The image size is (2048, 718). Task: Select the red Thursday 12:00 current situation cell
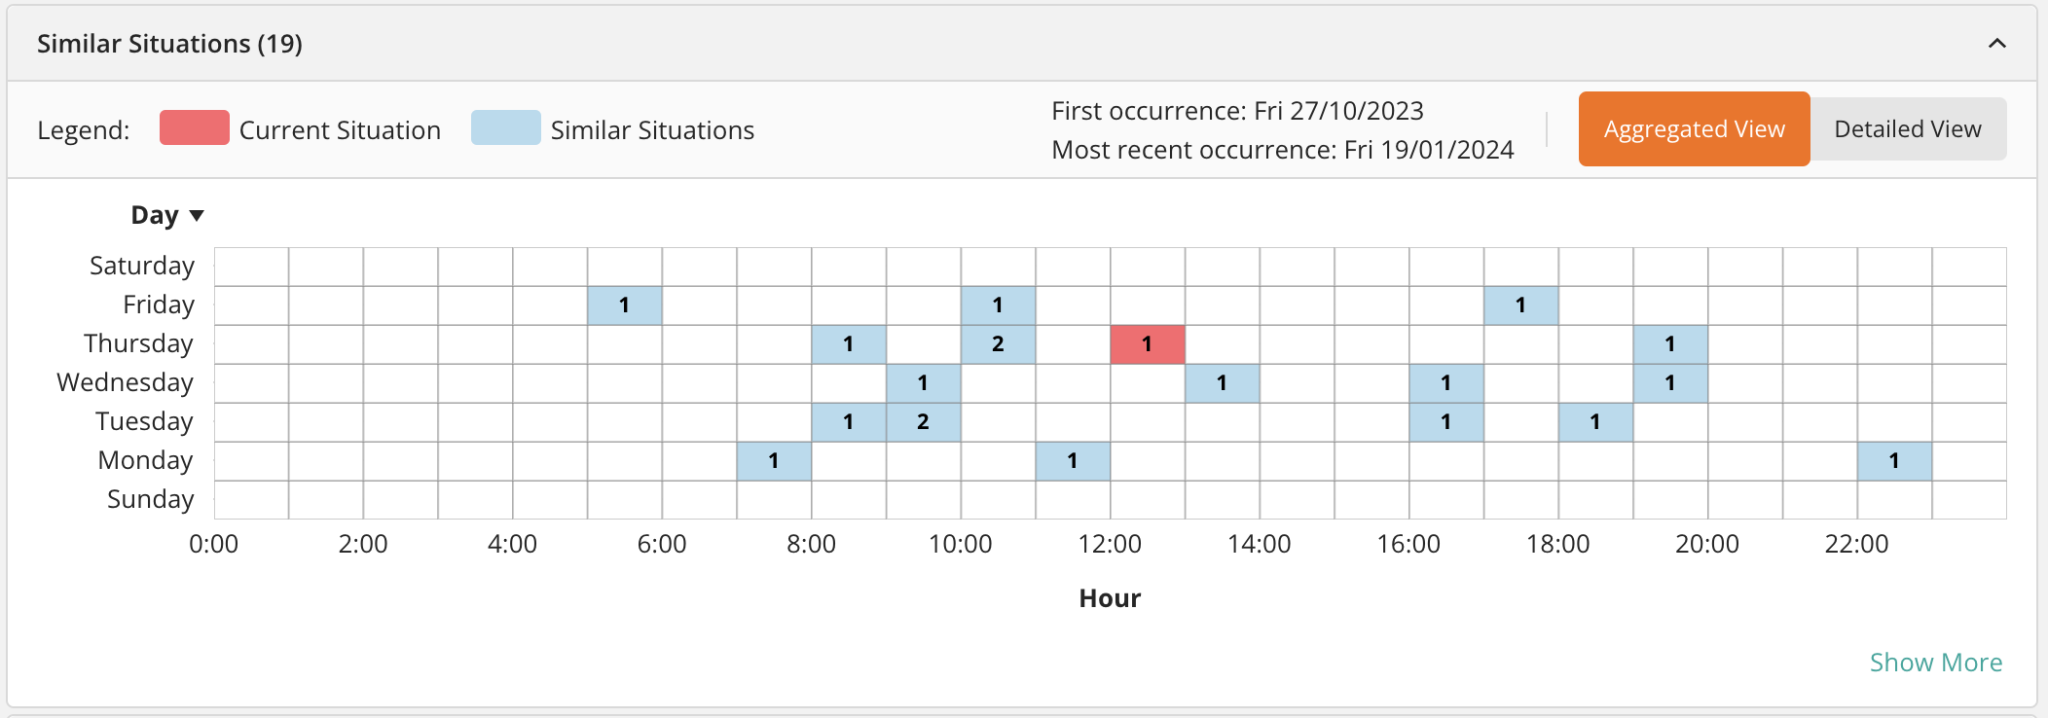click(x=1147, y=344)
